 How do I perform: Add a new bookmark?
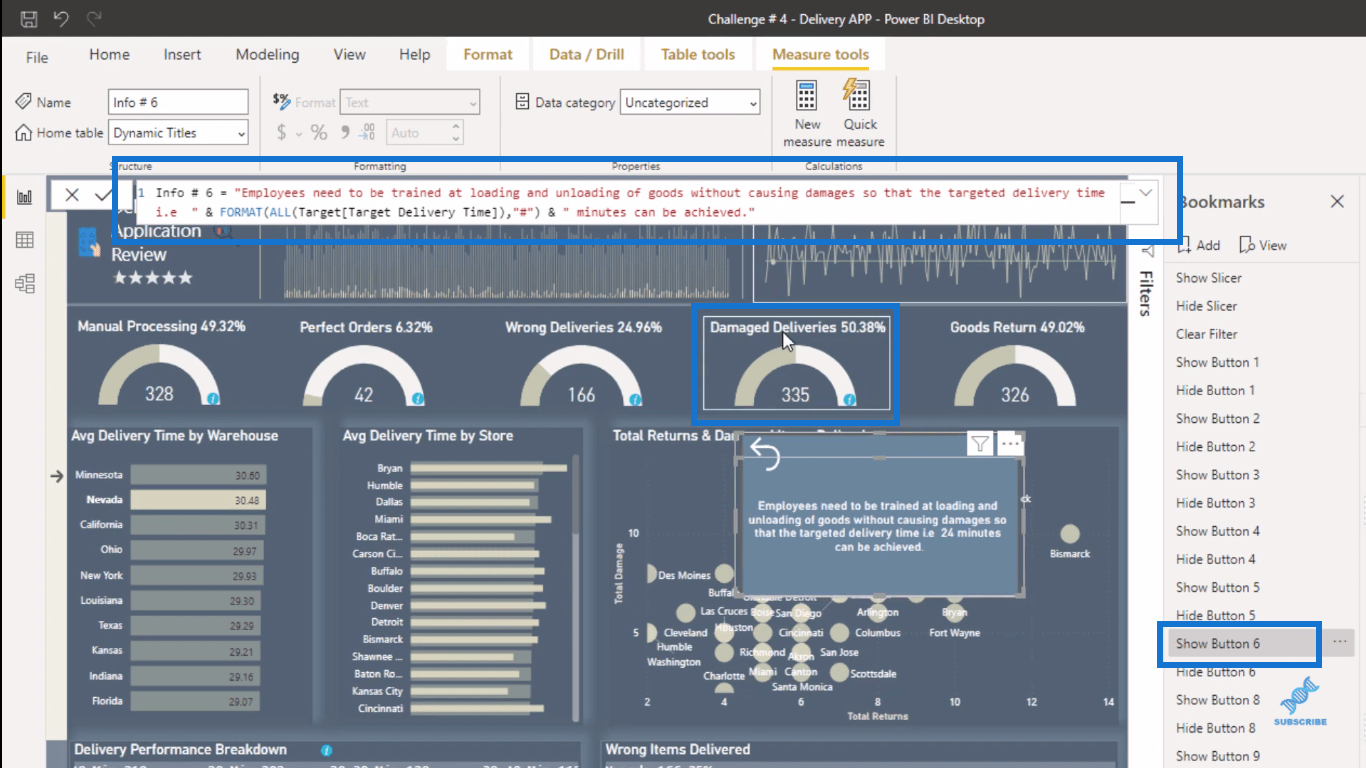[1198, 245]
